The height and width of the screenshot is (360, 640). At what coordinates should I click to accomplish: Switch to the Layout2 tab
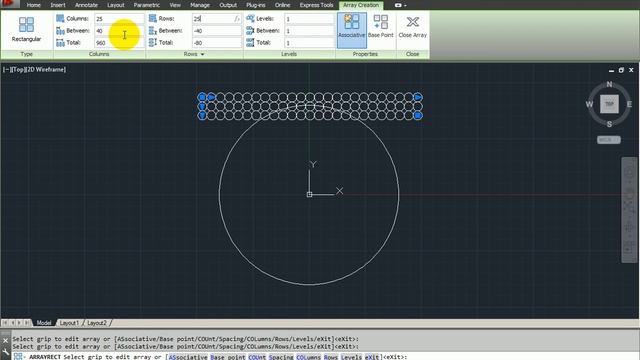click(97, 323)
